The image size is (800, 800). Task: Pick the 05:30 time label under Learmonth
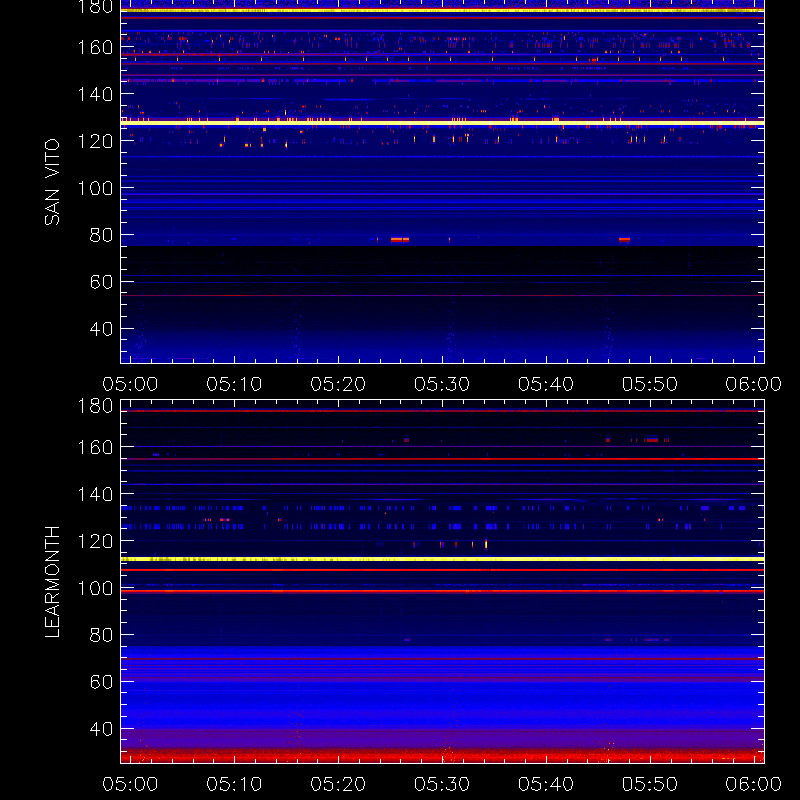[442, 784]
